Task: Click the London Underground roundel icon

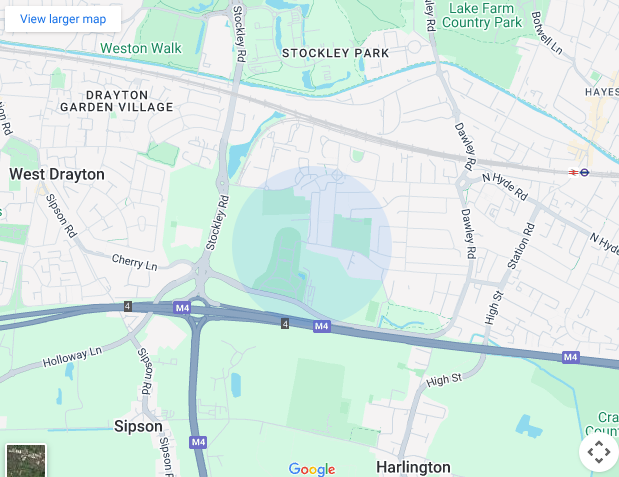Action: coord(585,172)
